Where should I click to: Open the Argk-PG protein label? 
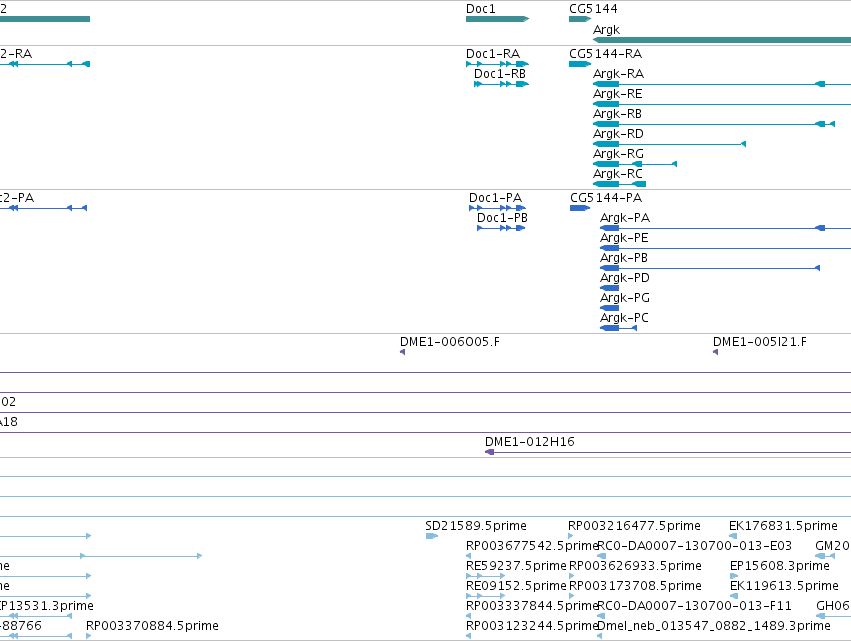[625, 299]
